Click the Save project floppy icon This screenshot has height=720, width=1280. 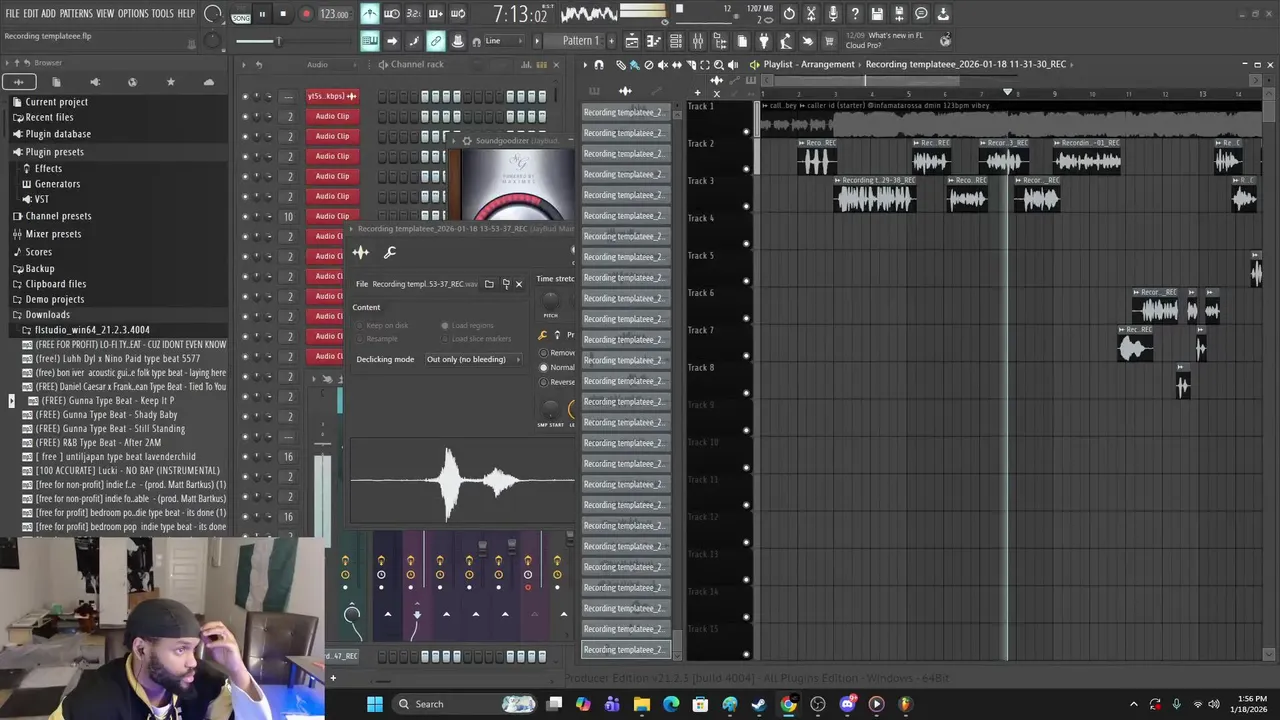tap(877, 14)
